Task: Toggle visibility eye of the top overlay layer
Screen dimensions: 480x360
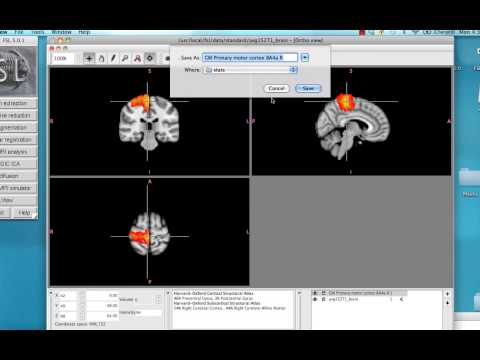Action: (315, 293)
